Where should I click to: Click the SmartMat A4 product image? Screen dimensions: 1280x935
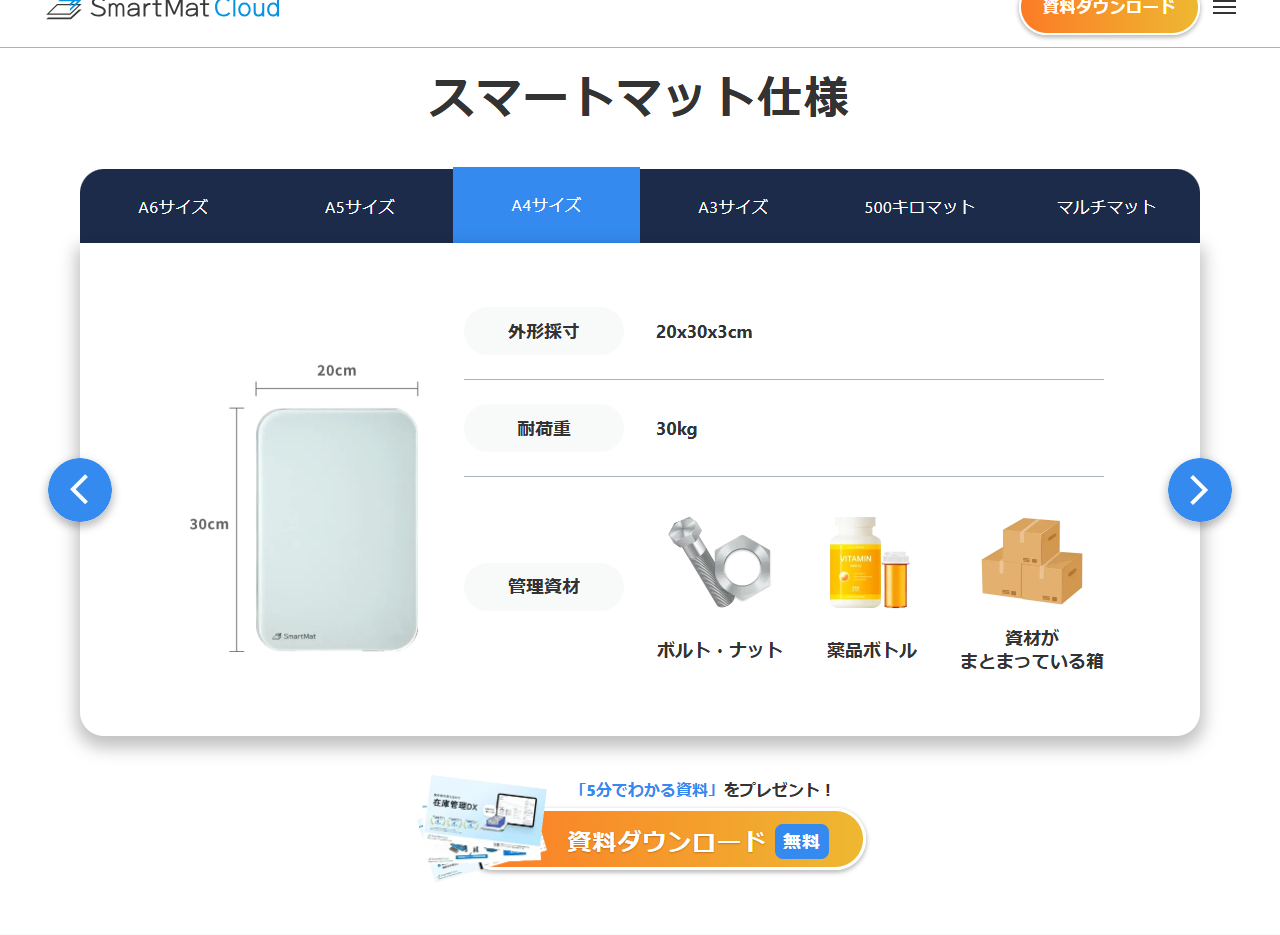tap(337, 529)
